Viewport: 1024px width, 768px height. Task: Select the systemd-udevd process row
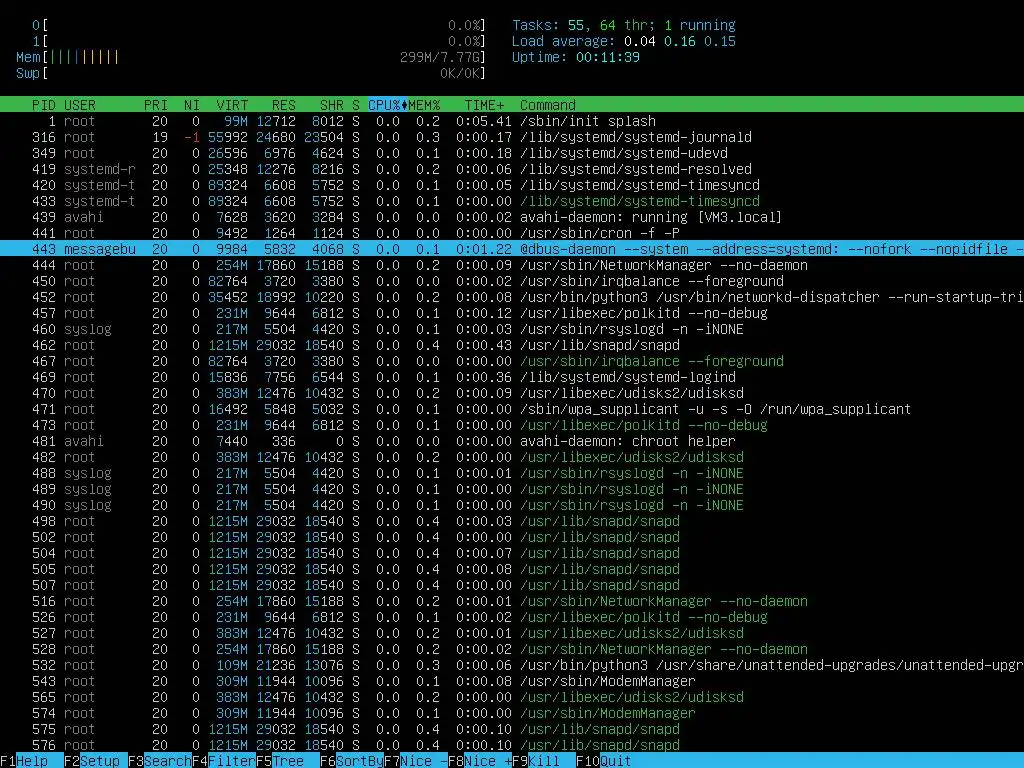[512, 153]
